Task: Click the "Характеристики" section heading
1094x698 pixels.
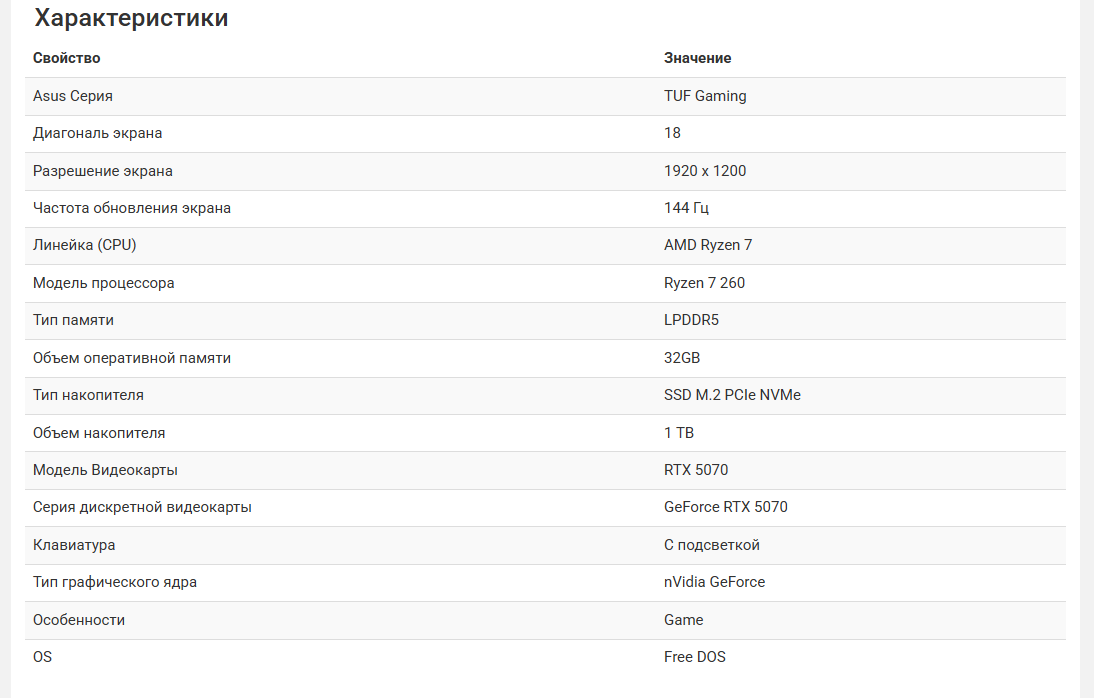Action: tap(131, 18)
